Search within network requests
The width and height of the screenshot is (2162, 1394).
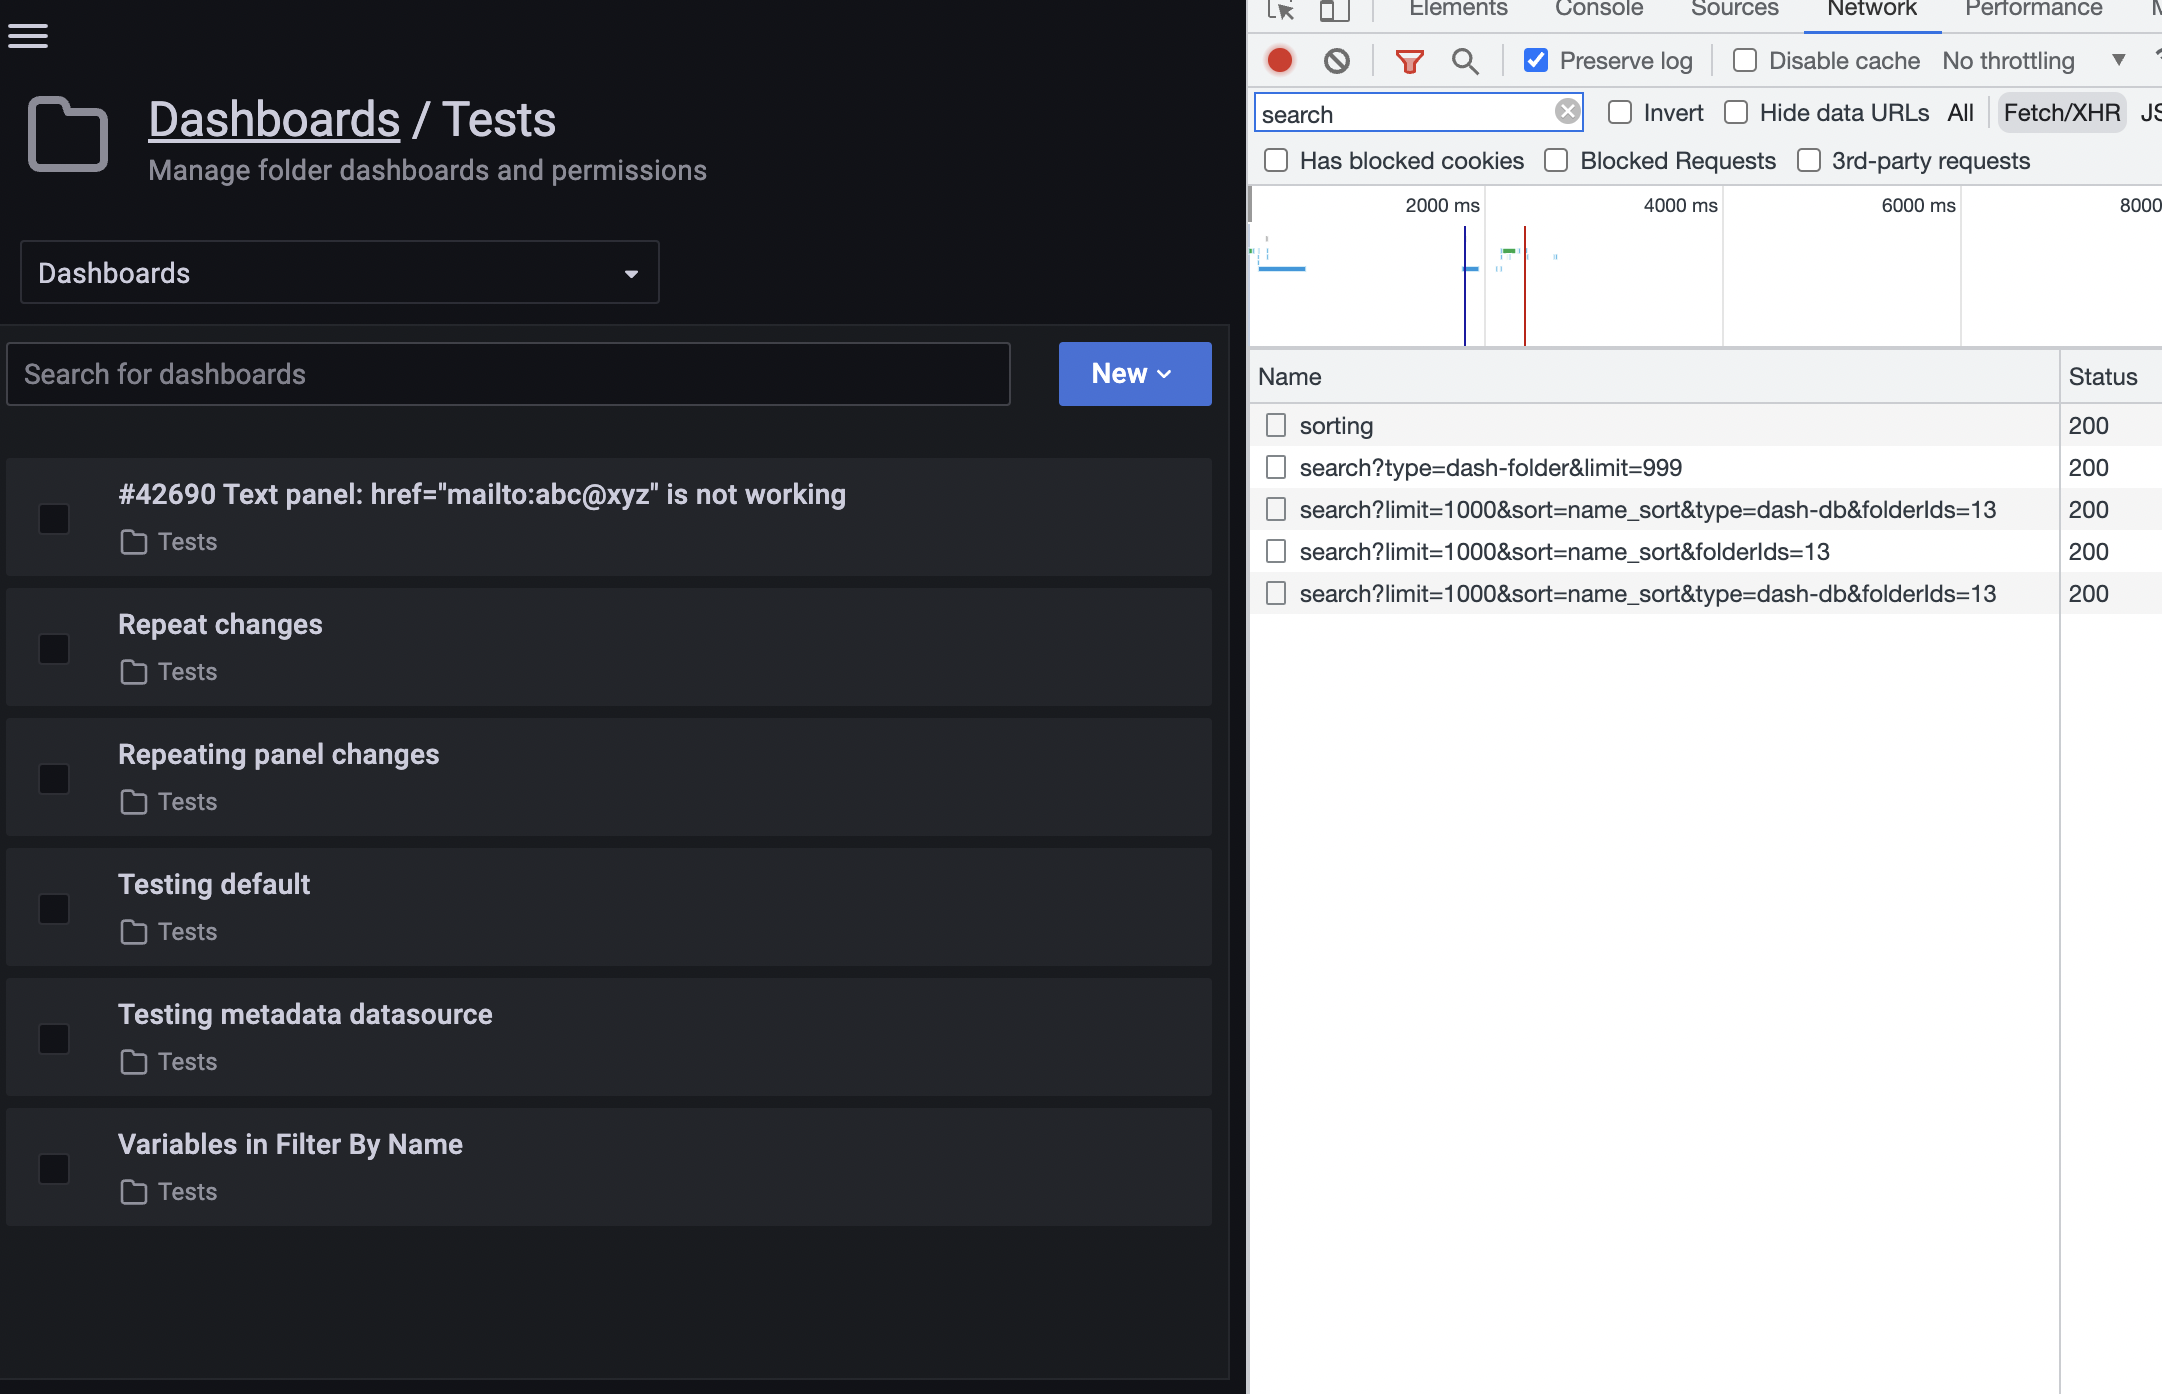point(1465,60)
